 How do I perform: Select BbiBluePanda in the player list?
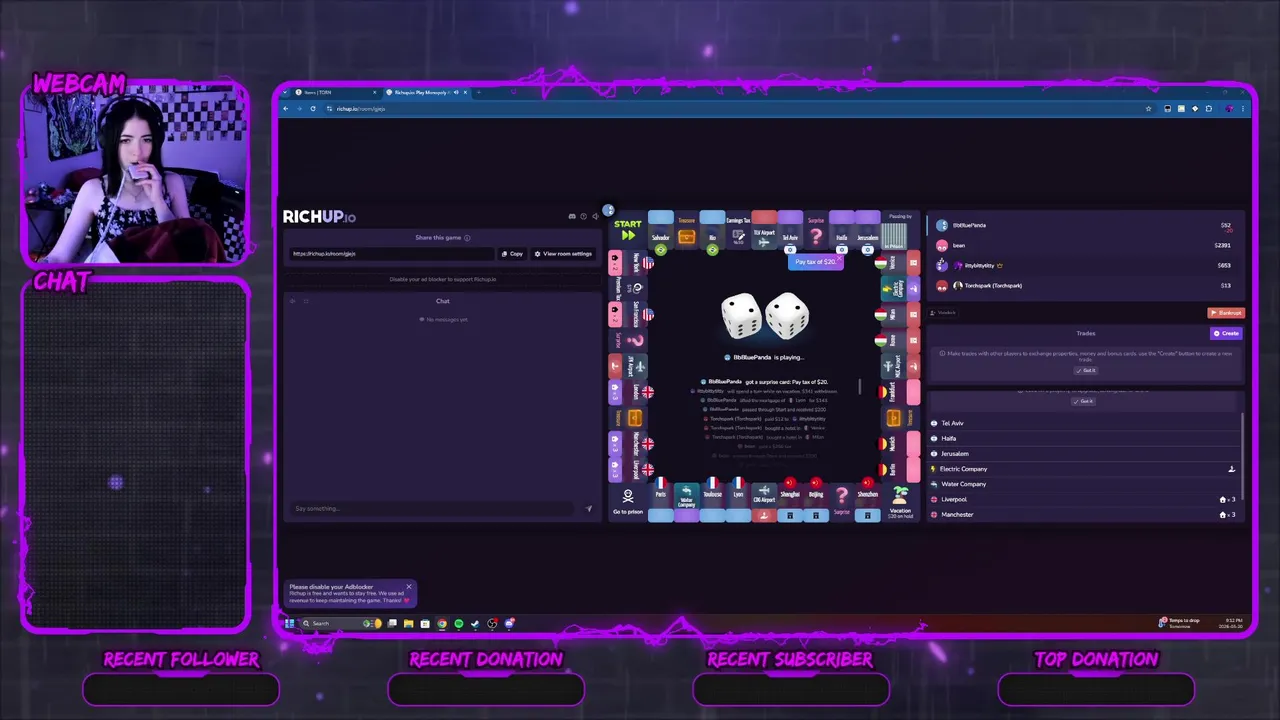coord(1085,225)
